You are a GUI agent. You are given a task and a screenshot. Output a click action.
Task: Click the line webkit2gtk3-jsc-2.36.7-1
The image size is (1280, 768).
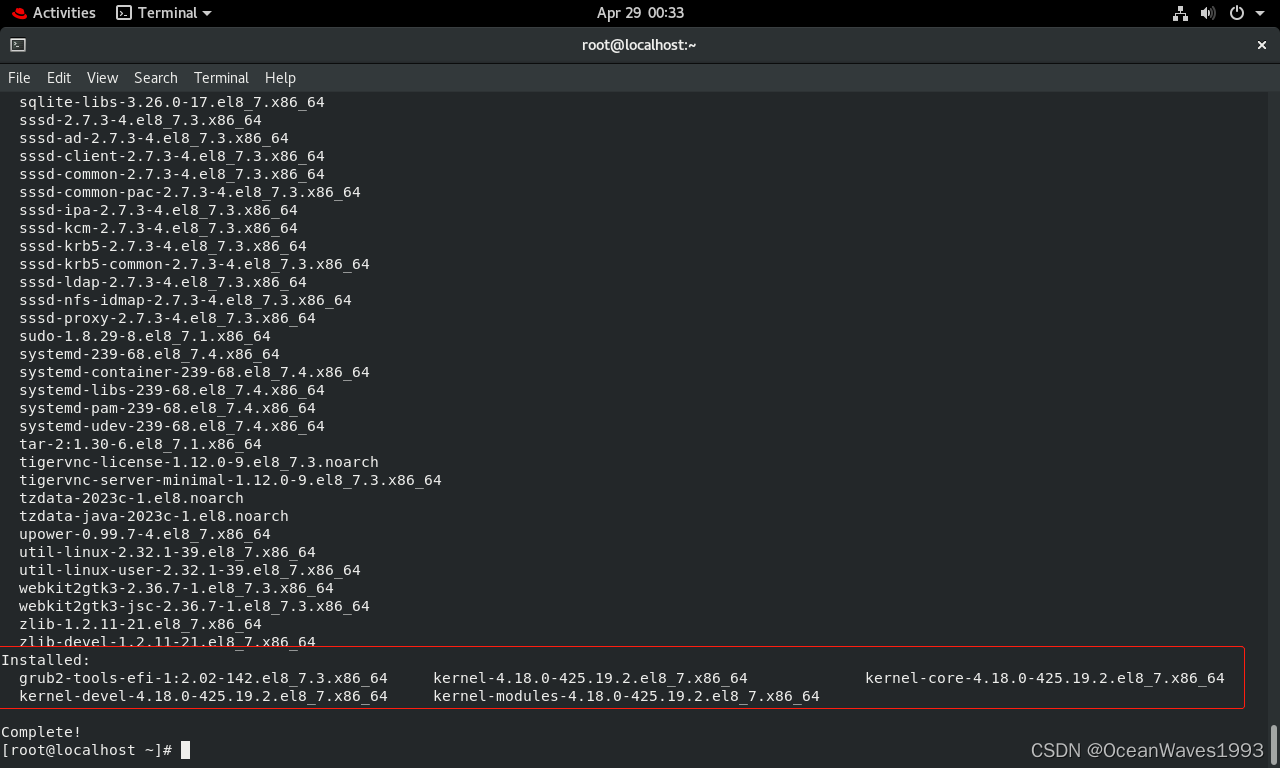(x=194, y=606)
